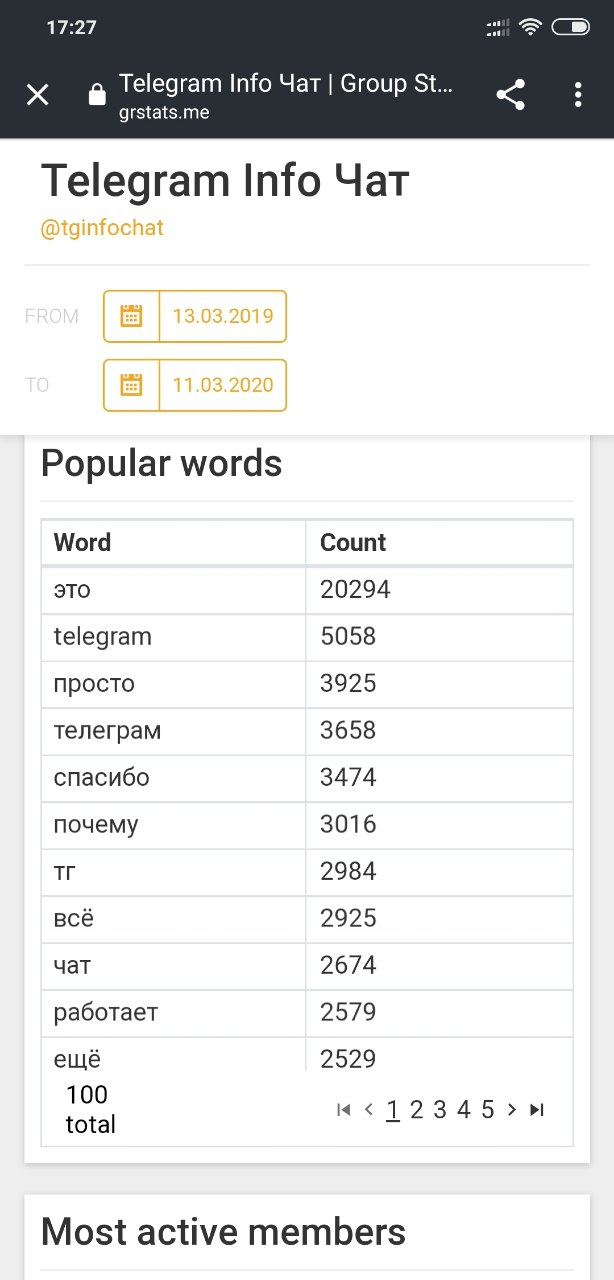Tap the count 2925
The width and height of the screenshot is (614, 1280).
click(x=348, y=918)
